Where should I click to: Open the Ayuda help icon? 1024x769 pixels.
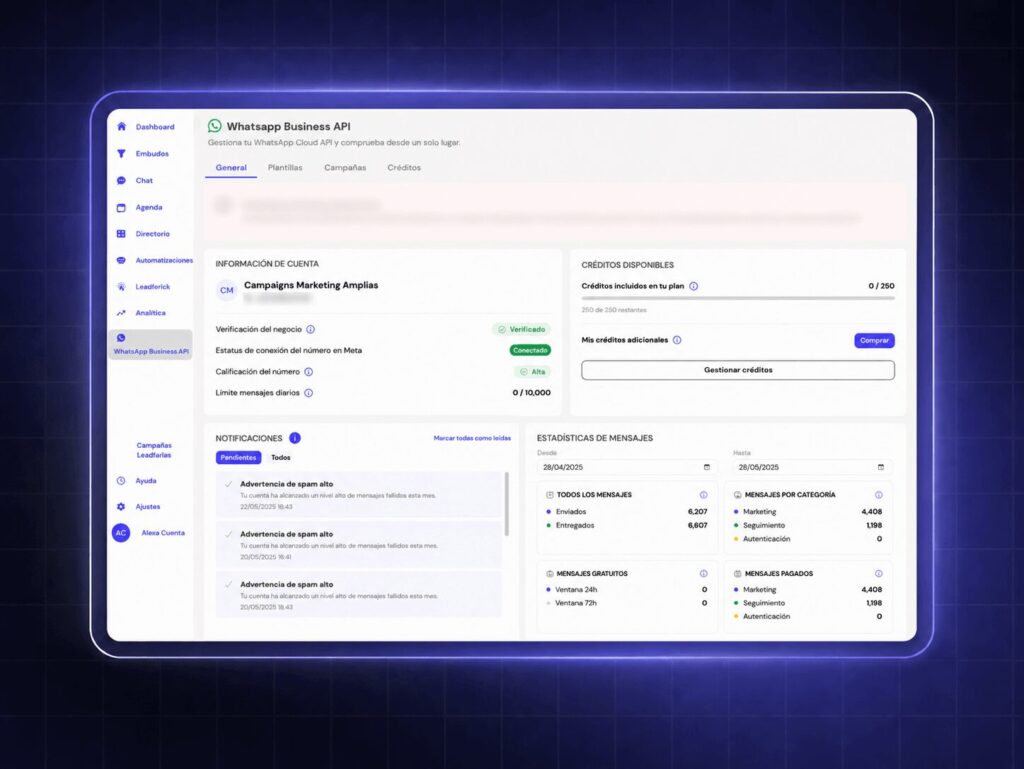121,480
